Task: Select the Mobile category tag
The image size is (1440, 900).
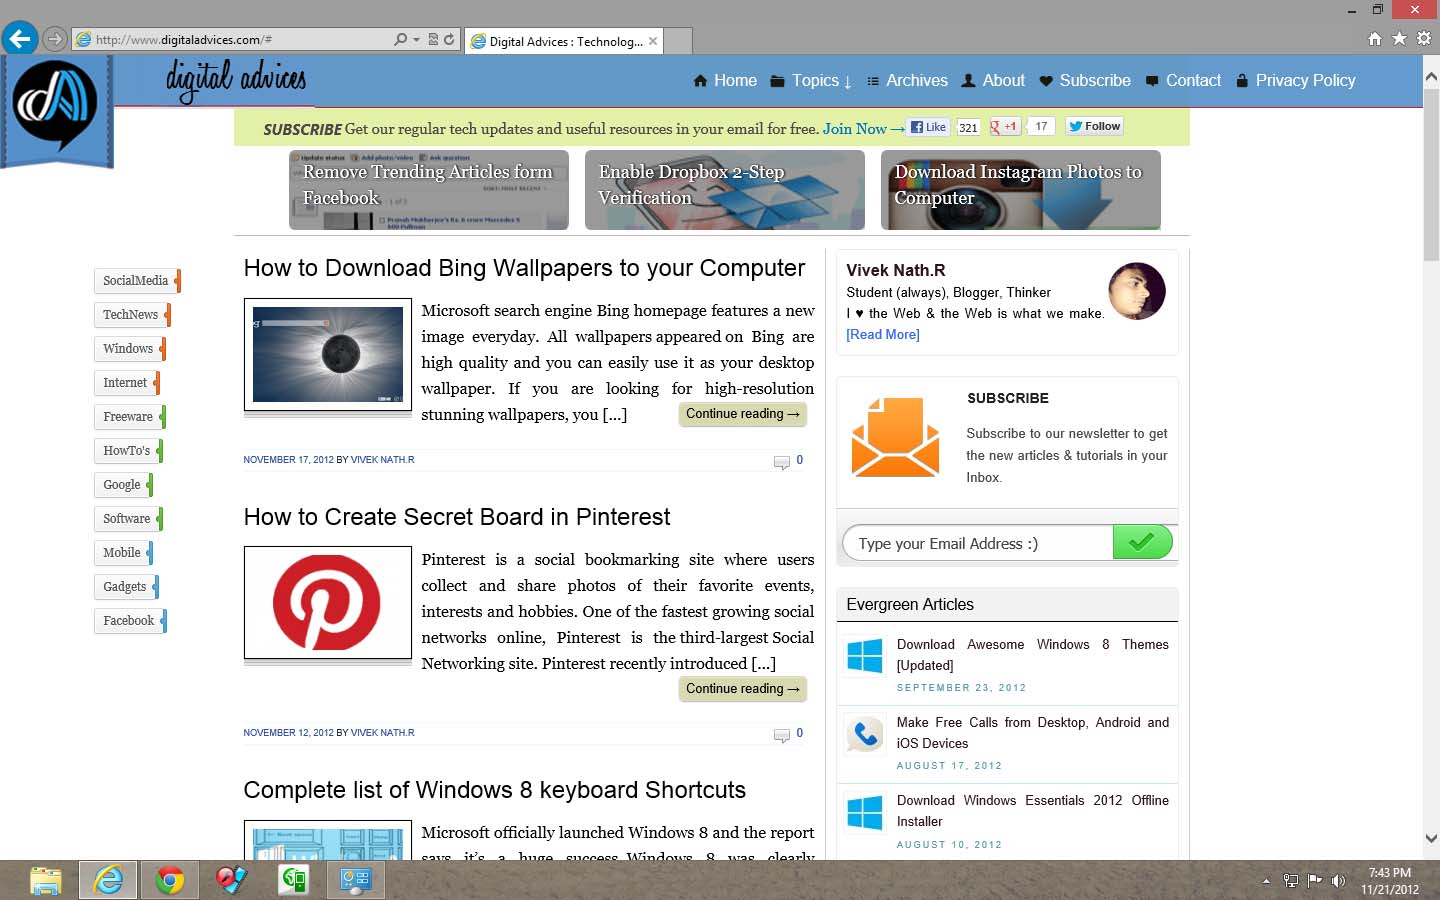Action: (123, 553)
